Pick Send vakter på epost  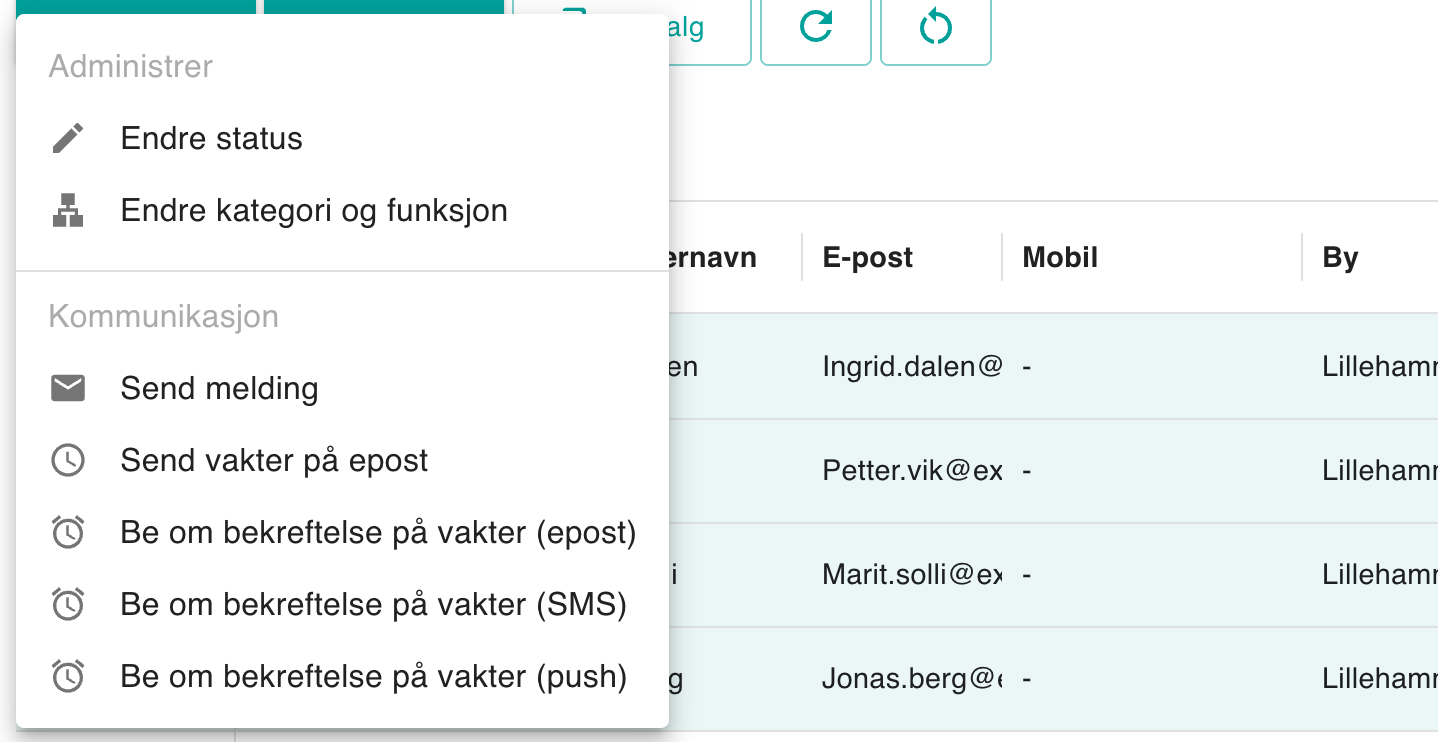tap(342, 460)
